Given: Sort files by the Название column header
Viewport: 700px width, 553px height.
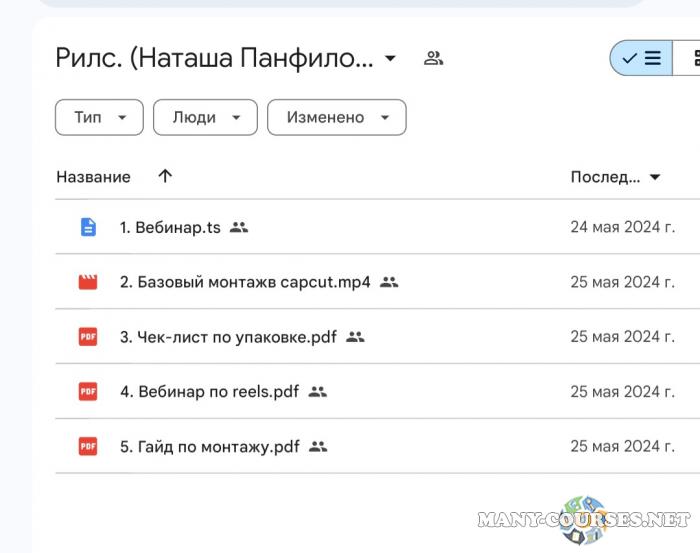Looking at the screenshot, I should 93,177.
